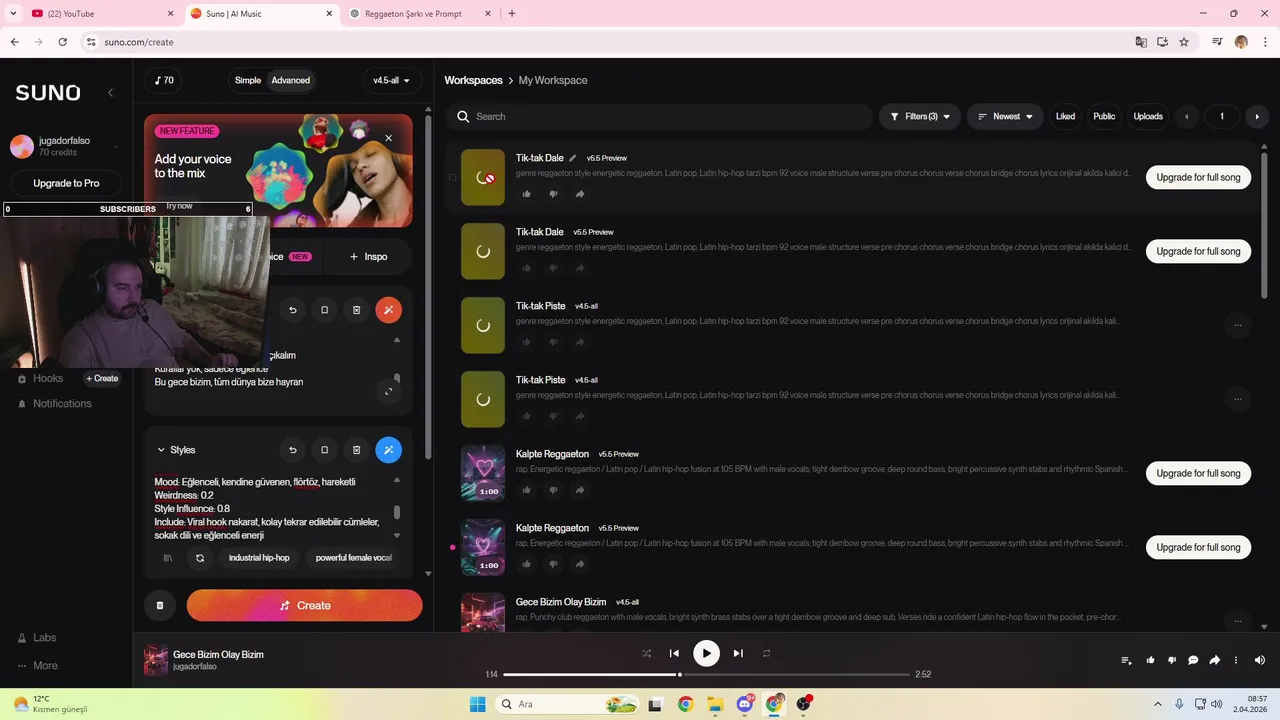Go to previous workspace page
The image size is (1280, 720).
coord(1187,116)
